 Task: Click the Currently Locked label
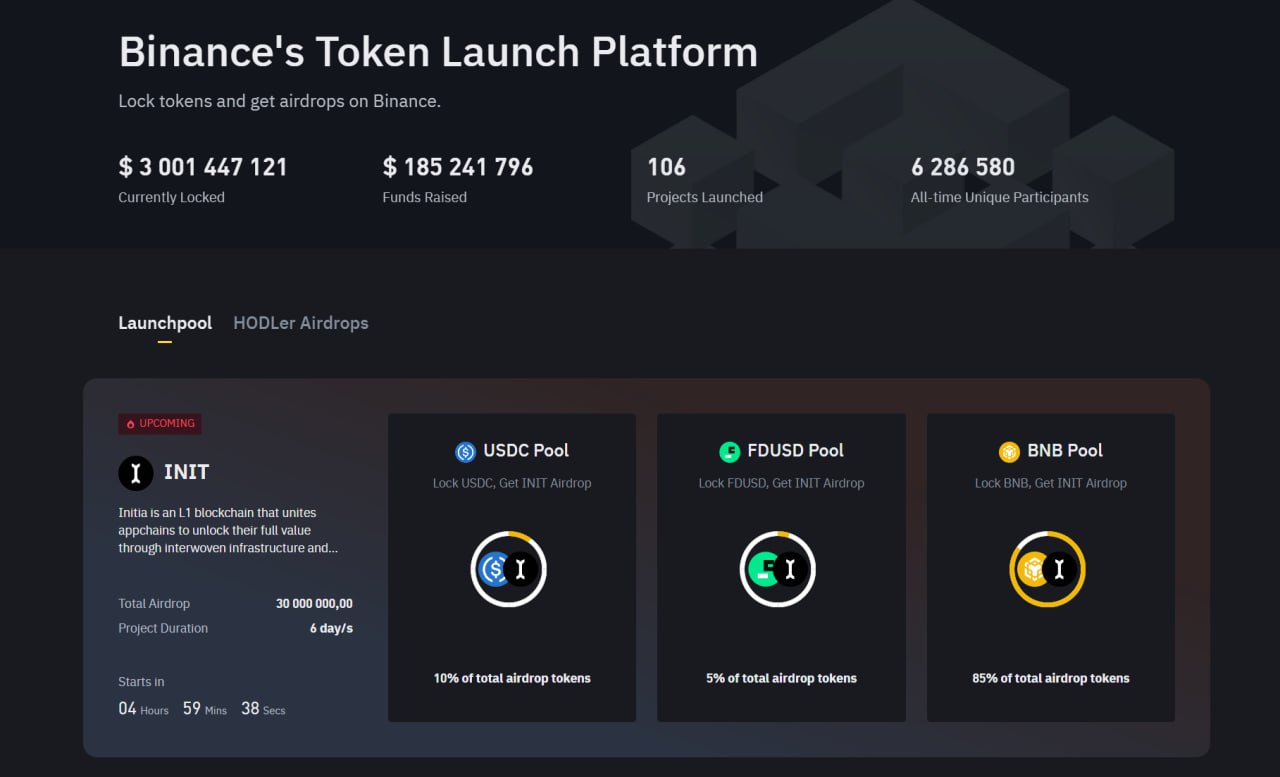[171, 198]
